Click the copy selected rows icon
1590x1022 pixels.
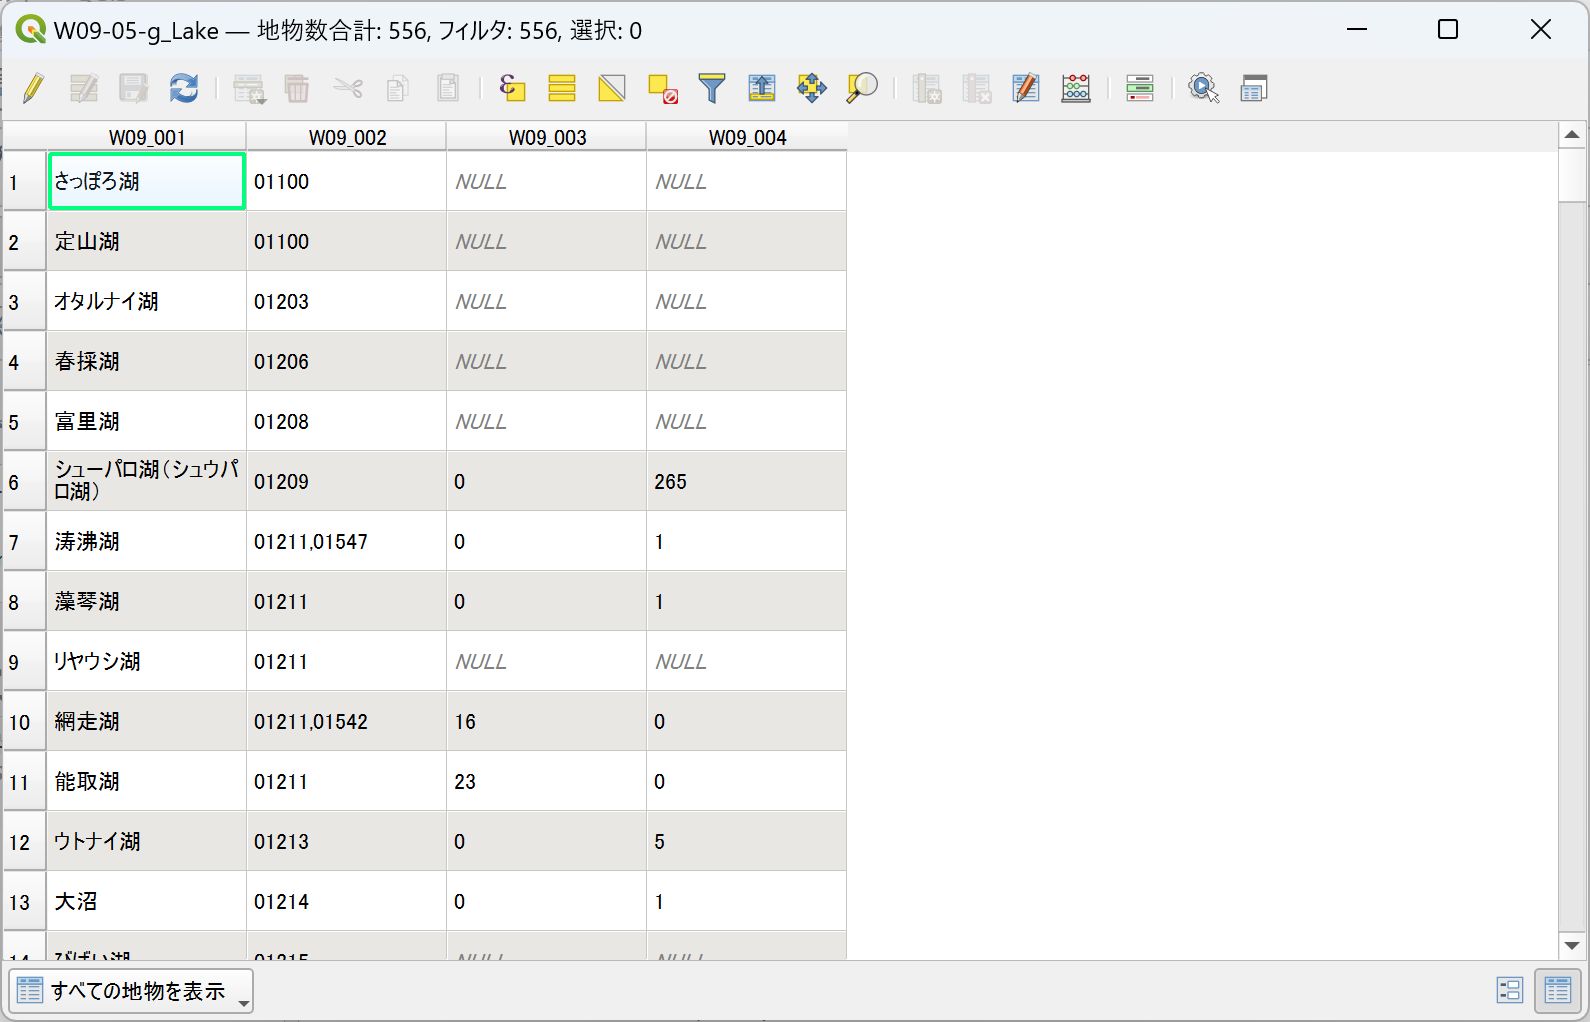(397, 88)
